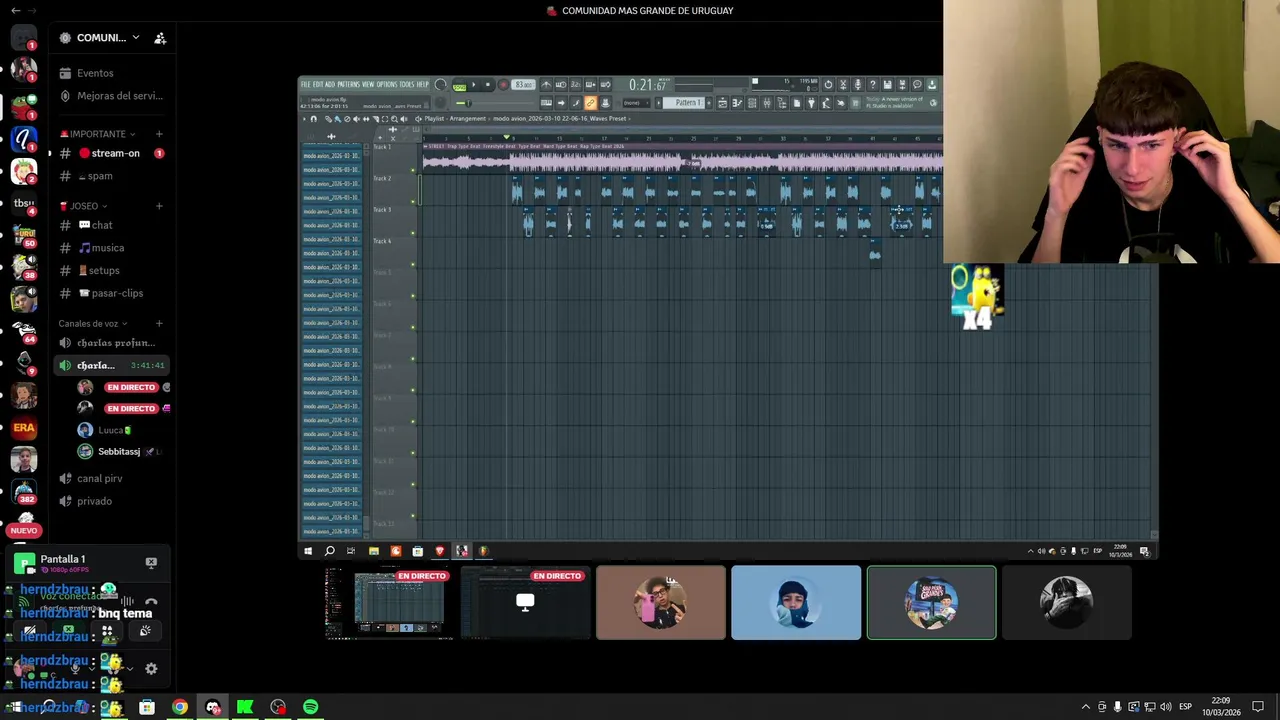Open the Pattern 1 selector dropdown
Screen dimensions: 1280x720
684,103
